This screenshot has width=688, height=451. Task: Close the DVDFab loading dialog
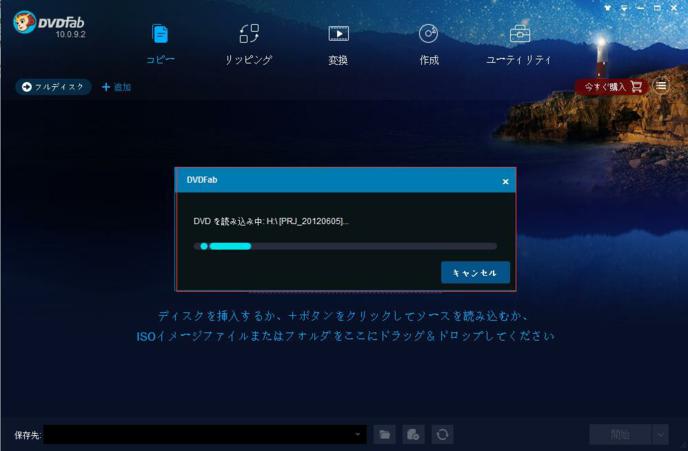coord(505,181)
